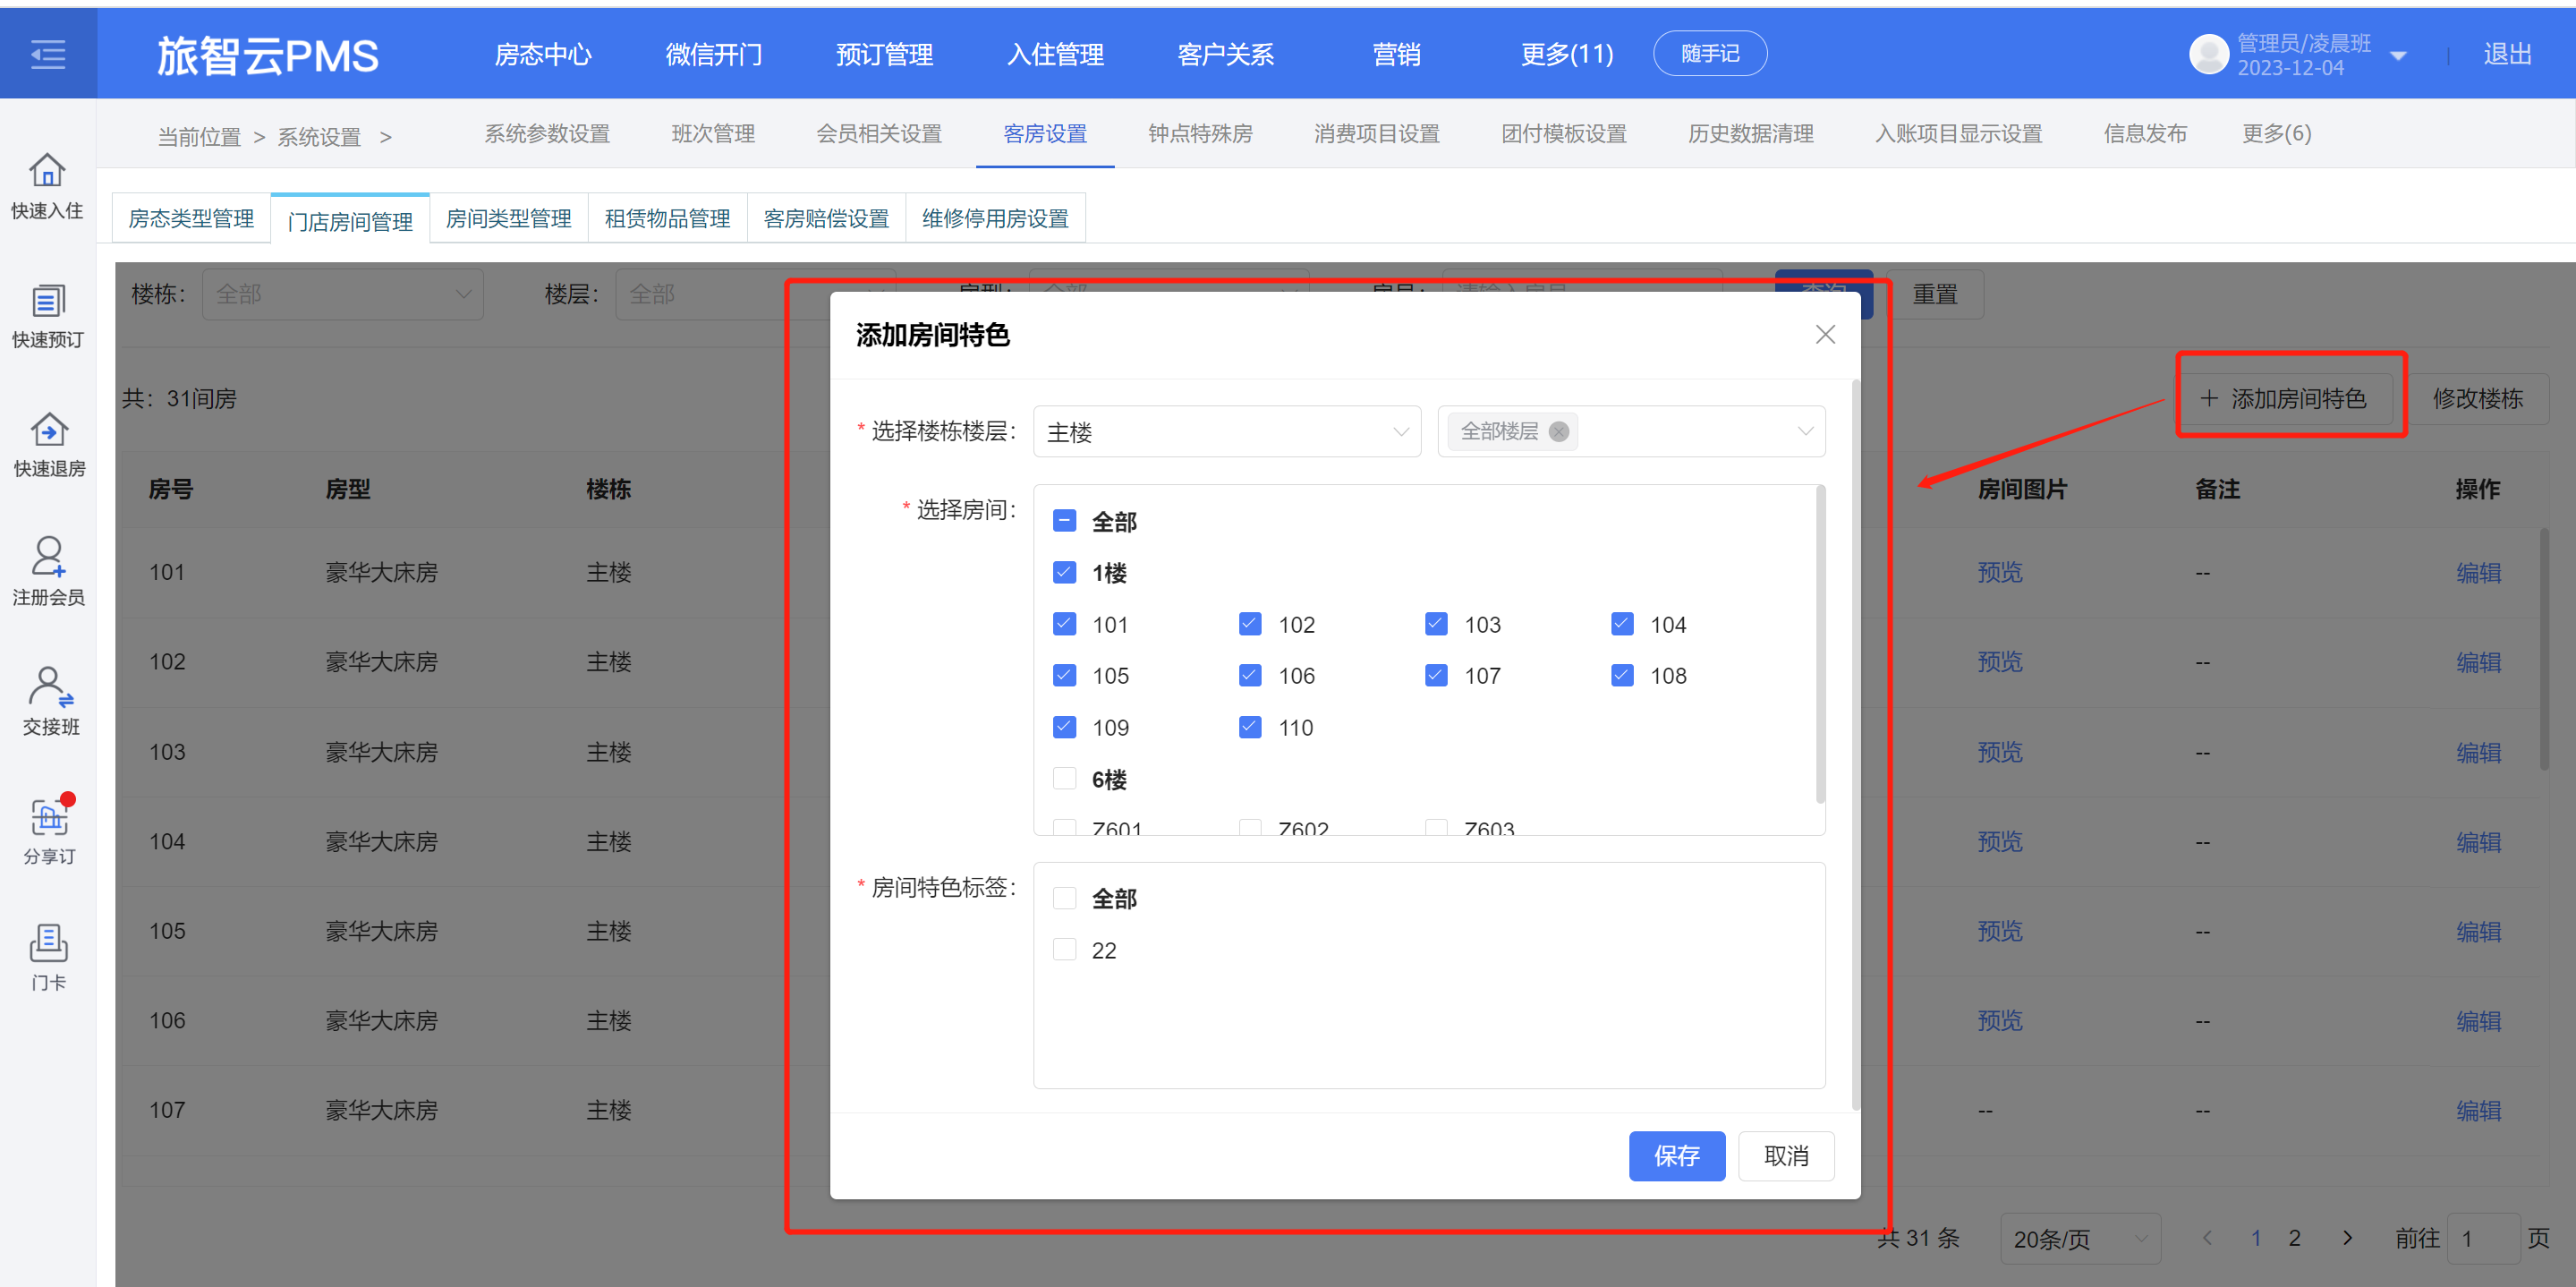Click the room list scrollbar inside the dialog
The width and height of the screenshot is (2576, 1287).
(1820, 646)
